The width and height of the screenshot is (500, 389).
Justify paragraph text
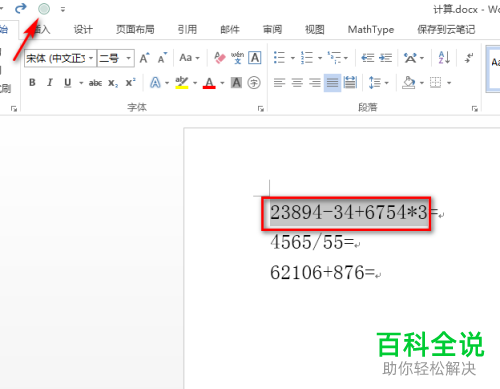pyautogui.click(x=332, y=82)
